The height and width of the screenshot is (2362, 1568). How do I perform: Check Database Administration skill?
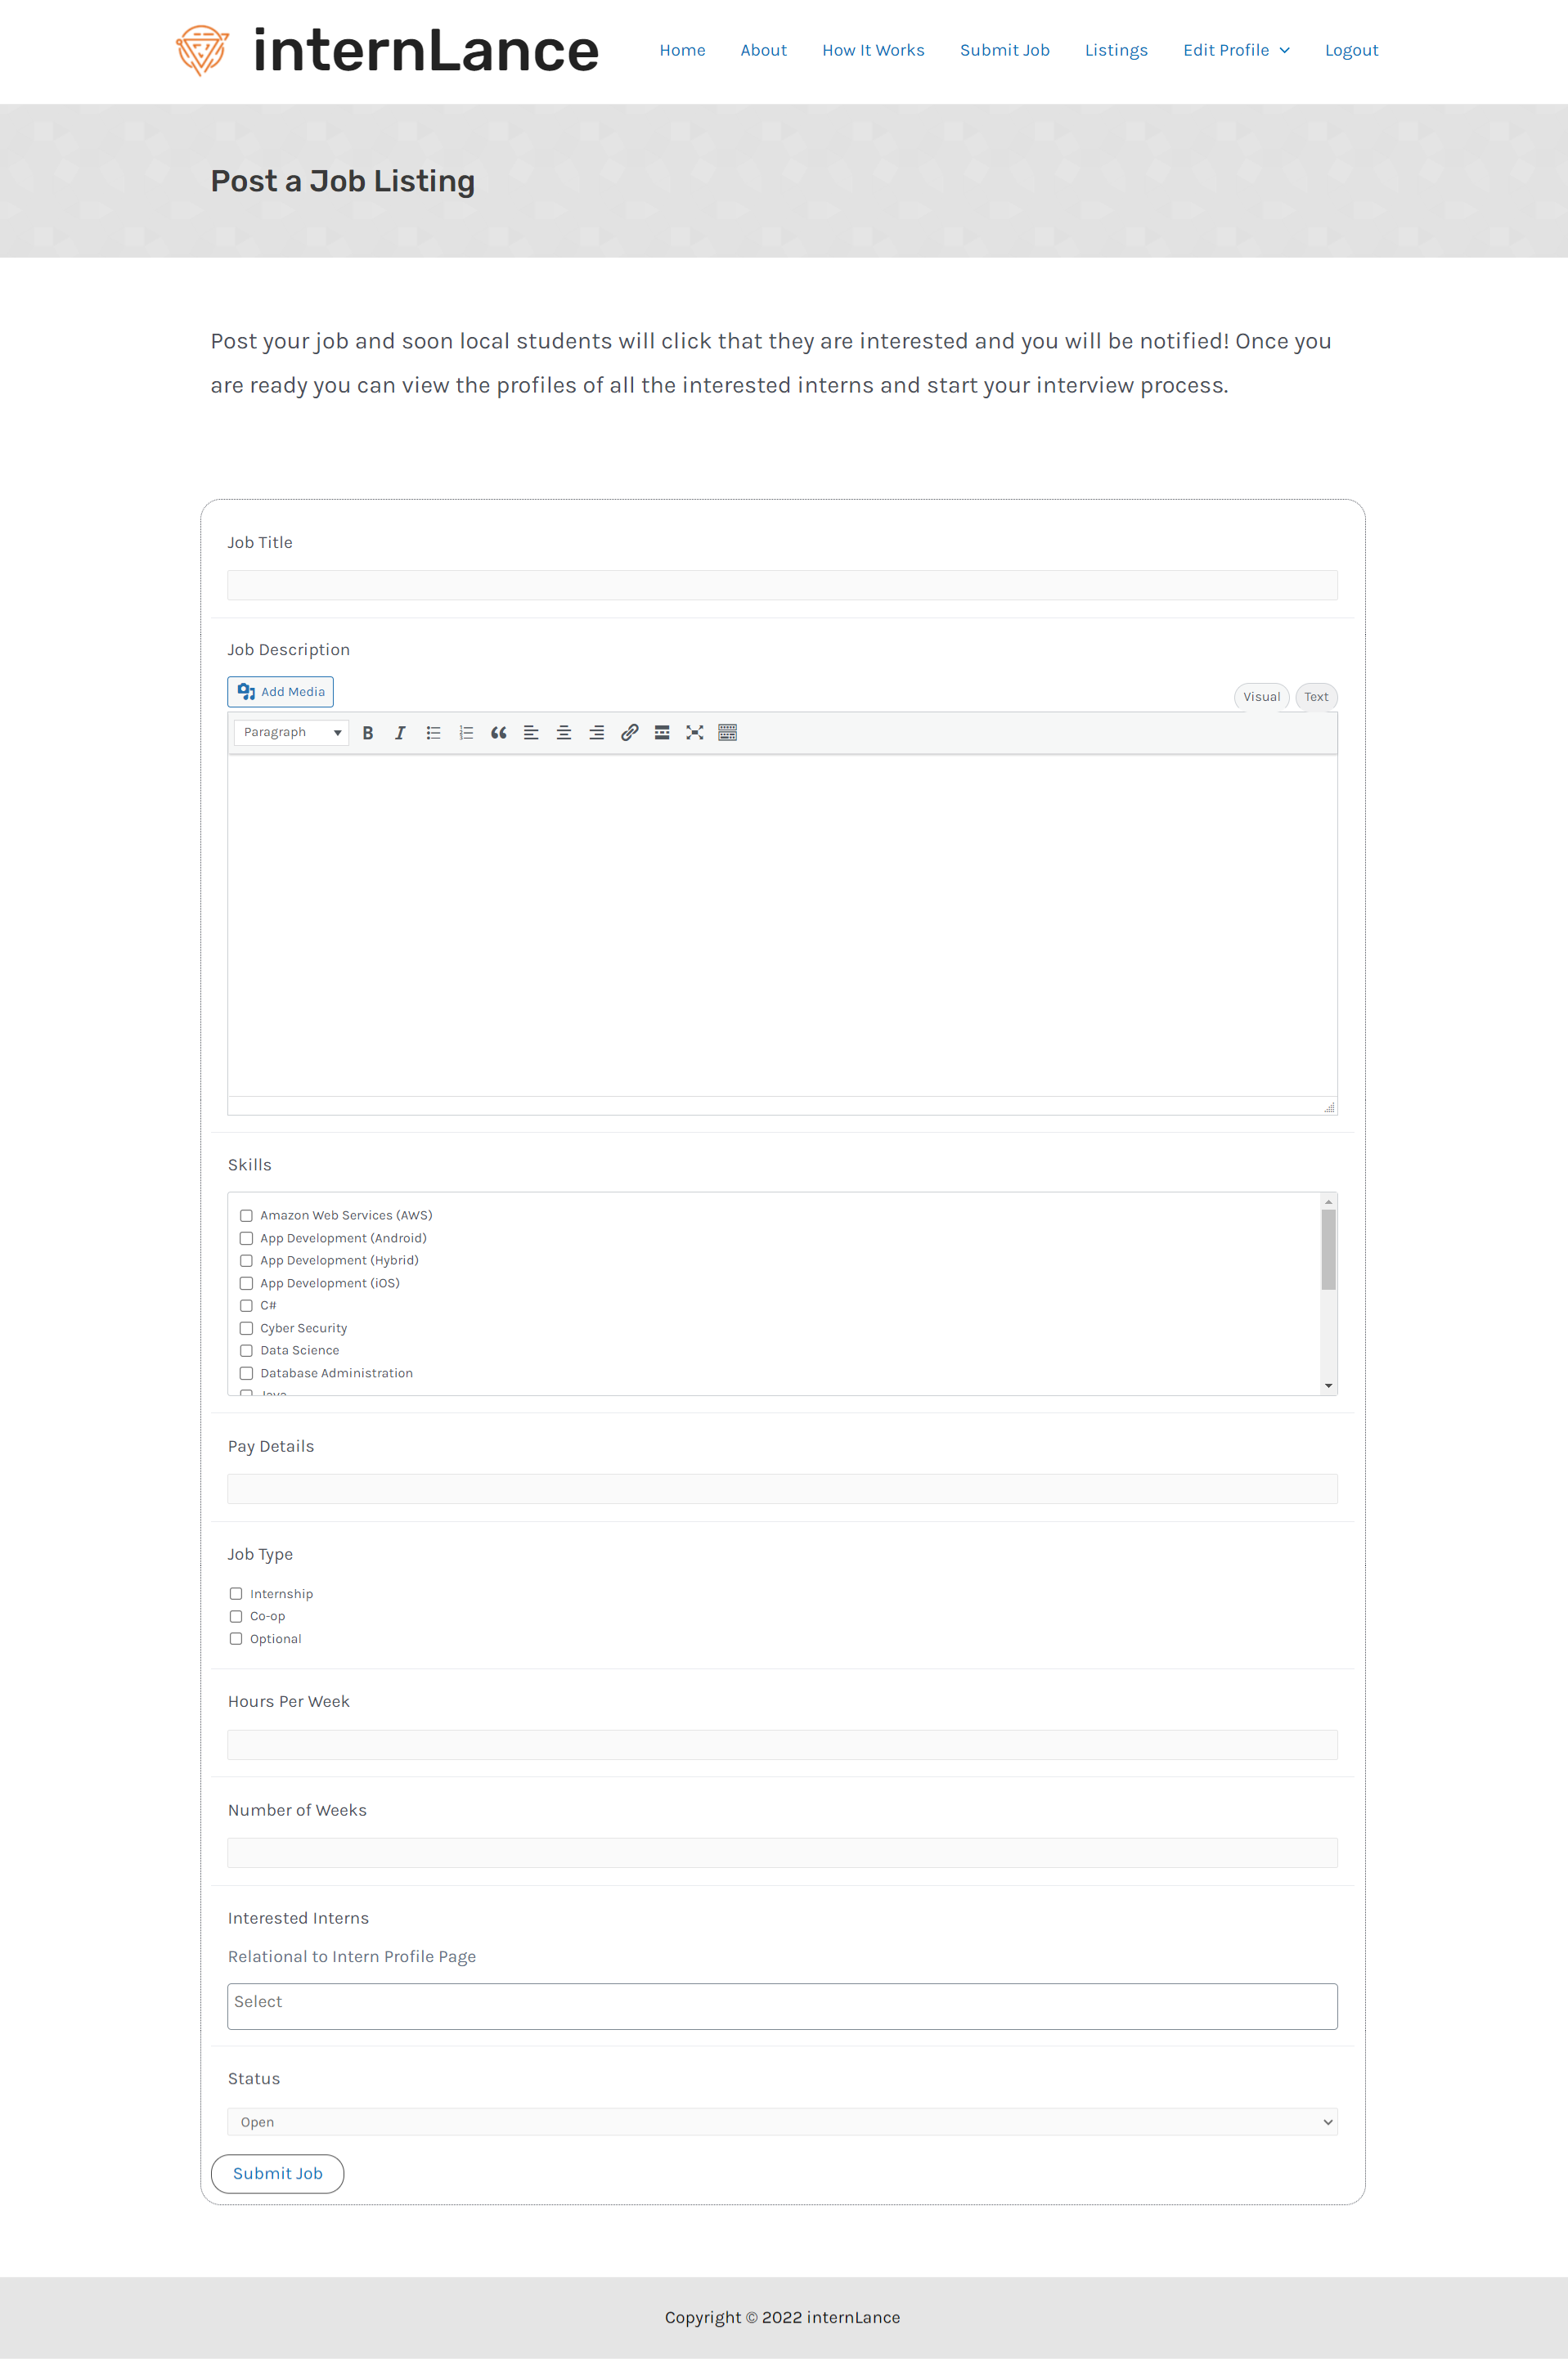pos(246,1374)
